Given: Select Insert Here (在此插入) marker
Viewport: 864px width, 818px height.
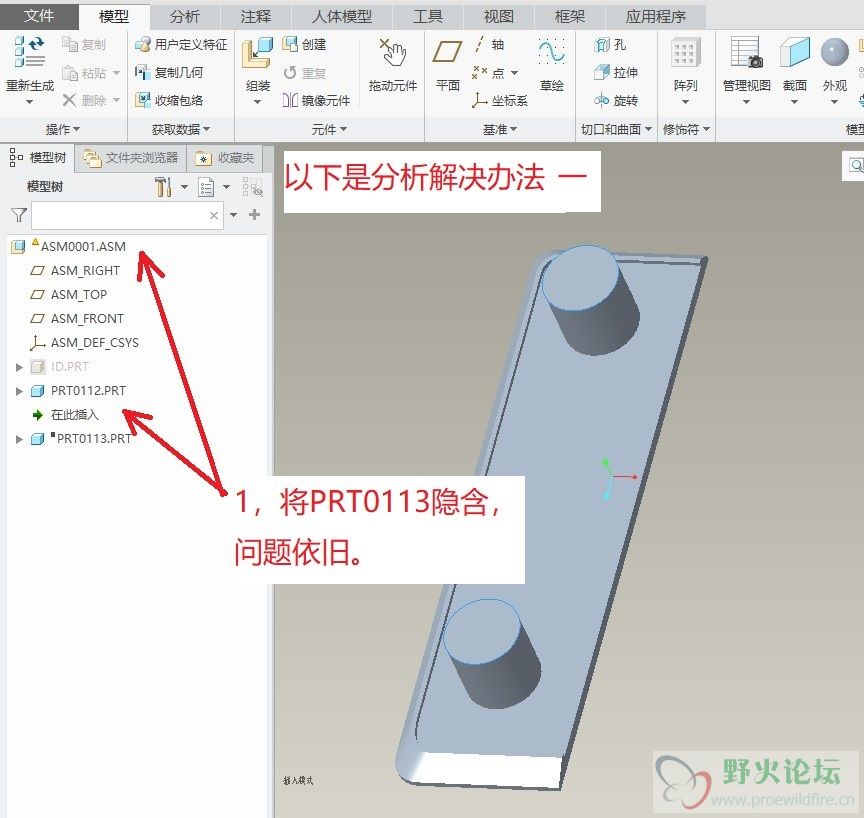Looking at the screenshot, I should click(74, 415).
